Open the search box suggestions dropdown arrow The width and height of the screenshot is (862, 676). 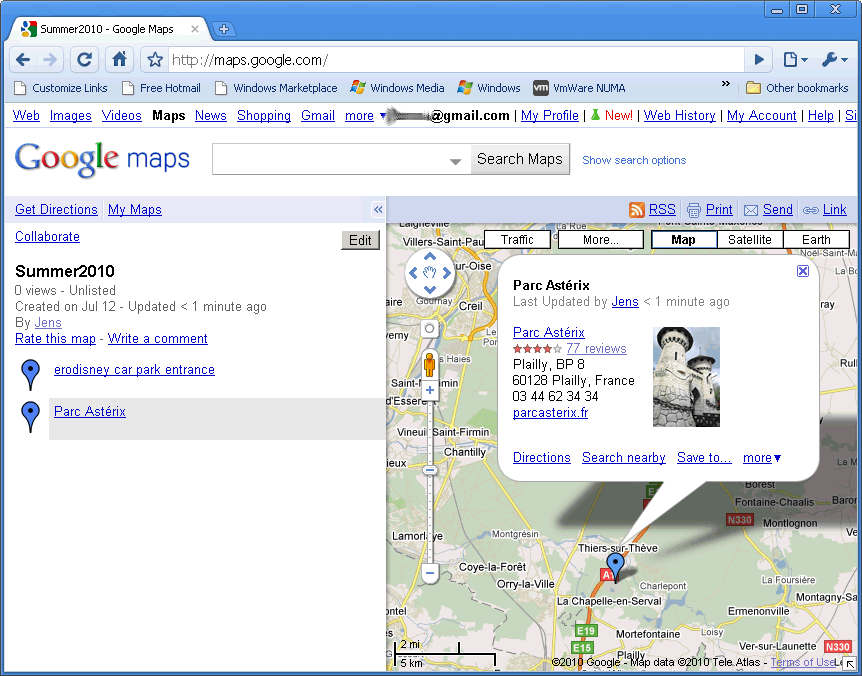tap(455, 161)
